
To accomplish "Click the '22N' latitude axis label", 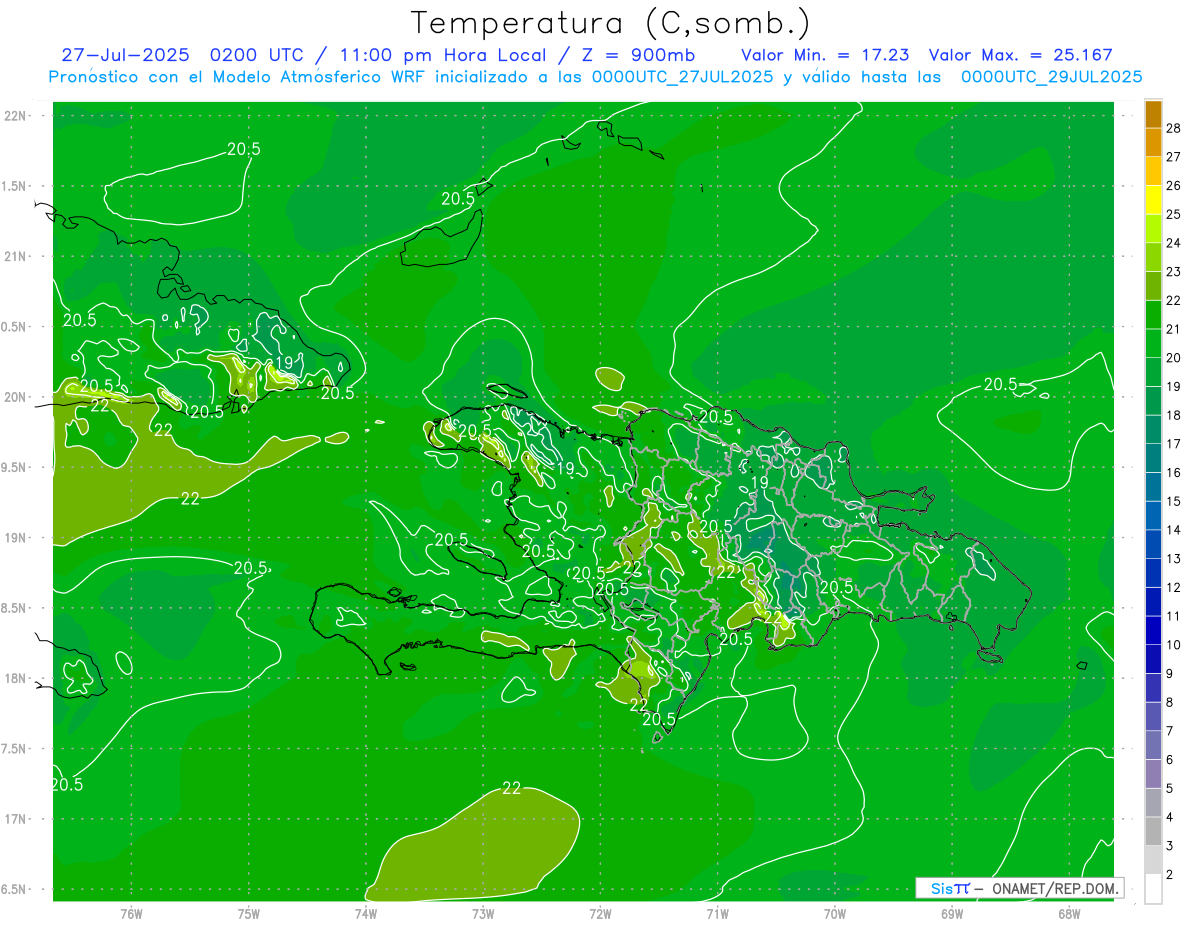I will pos(14,116).
